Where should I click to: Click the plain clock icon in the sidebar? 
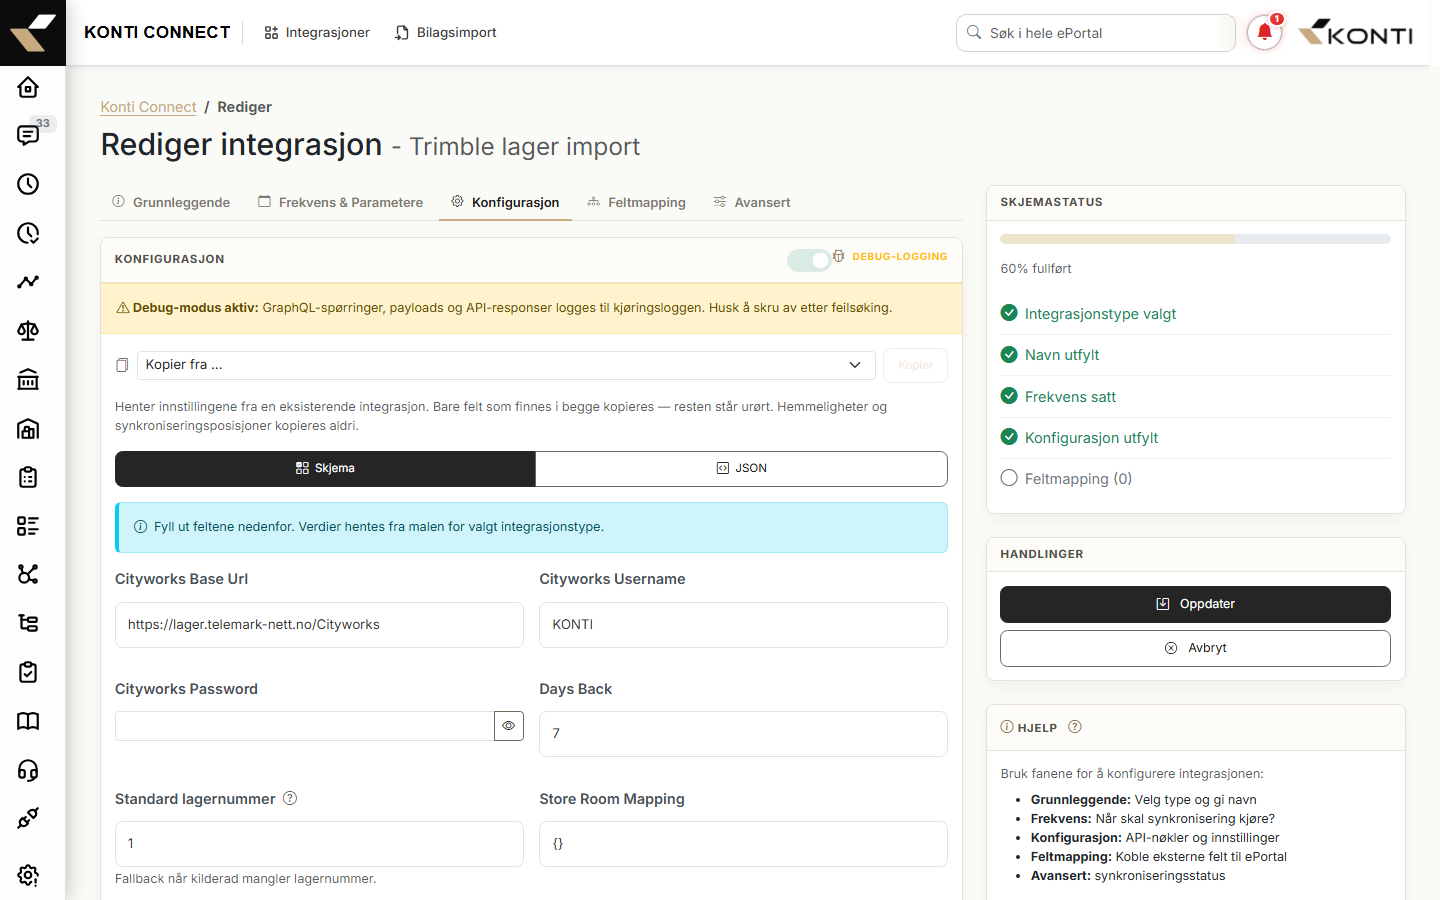click(28, 184)
